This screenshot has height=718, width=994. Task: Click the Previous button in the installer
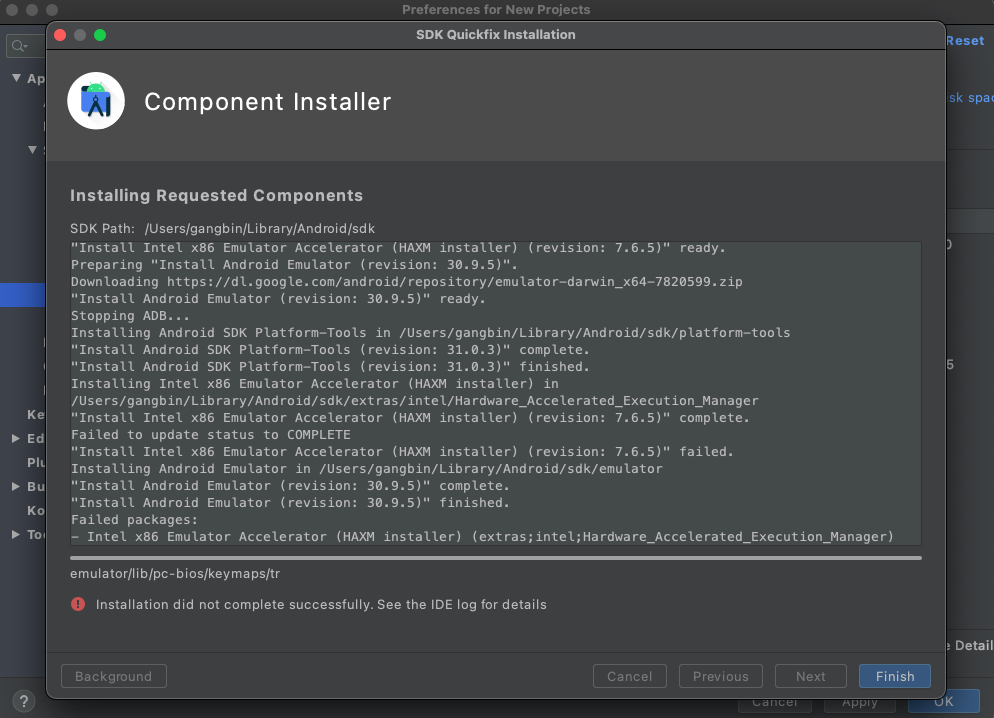[720, 676]
